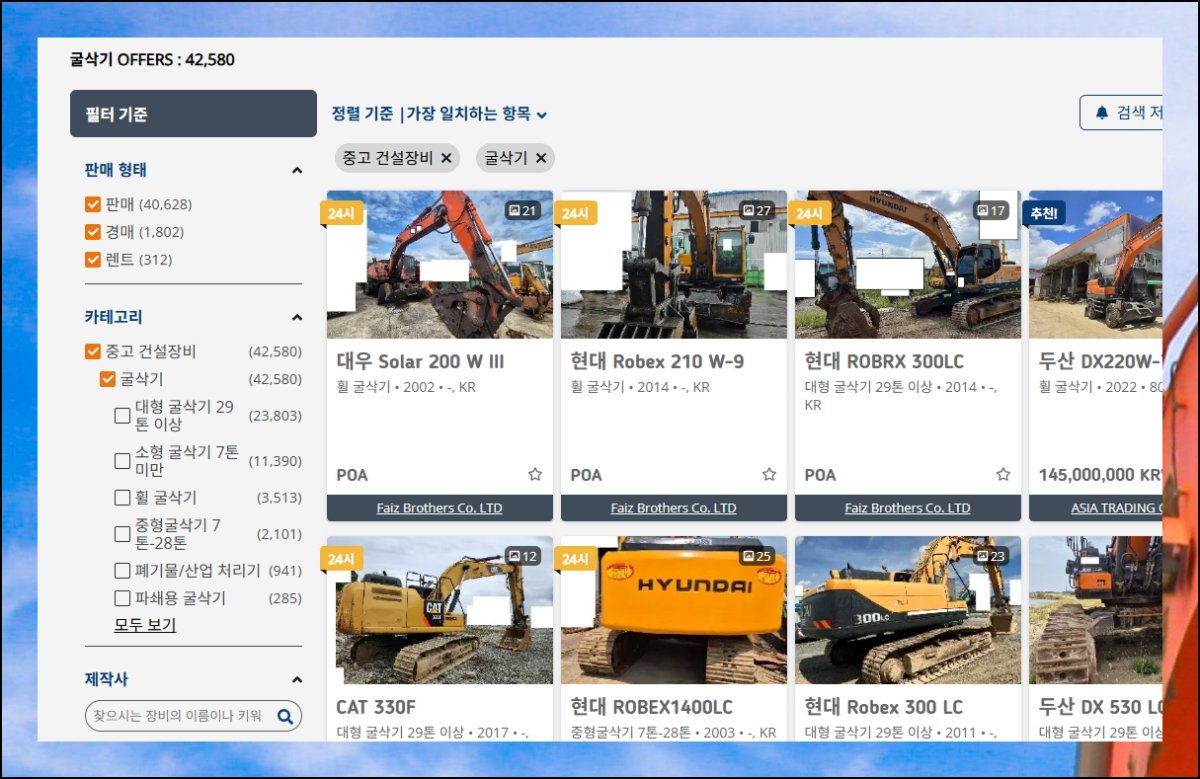This screenshot has width=1200, height=779.
Task: Uncheck the 경매 auction checkbox
Action: point(93,232)
